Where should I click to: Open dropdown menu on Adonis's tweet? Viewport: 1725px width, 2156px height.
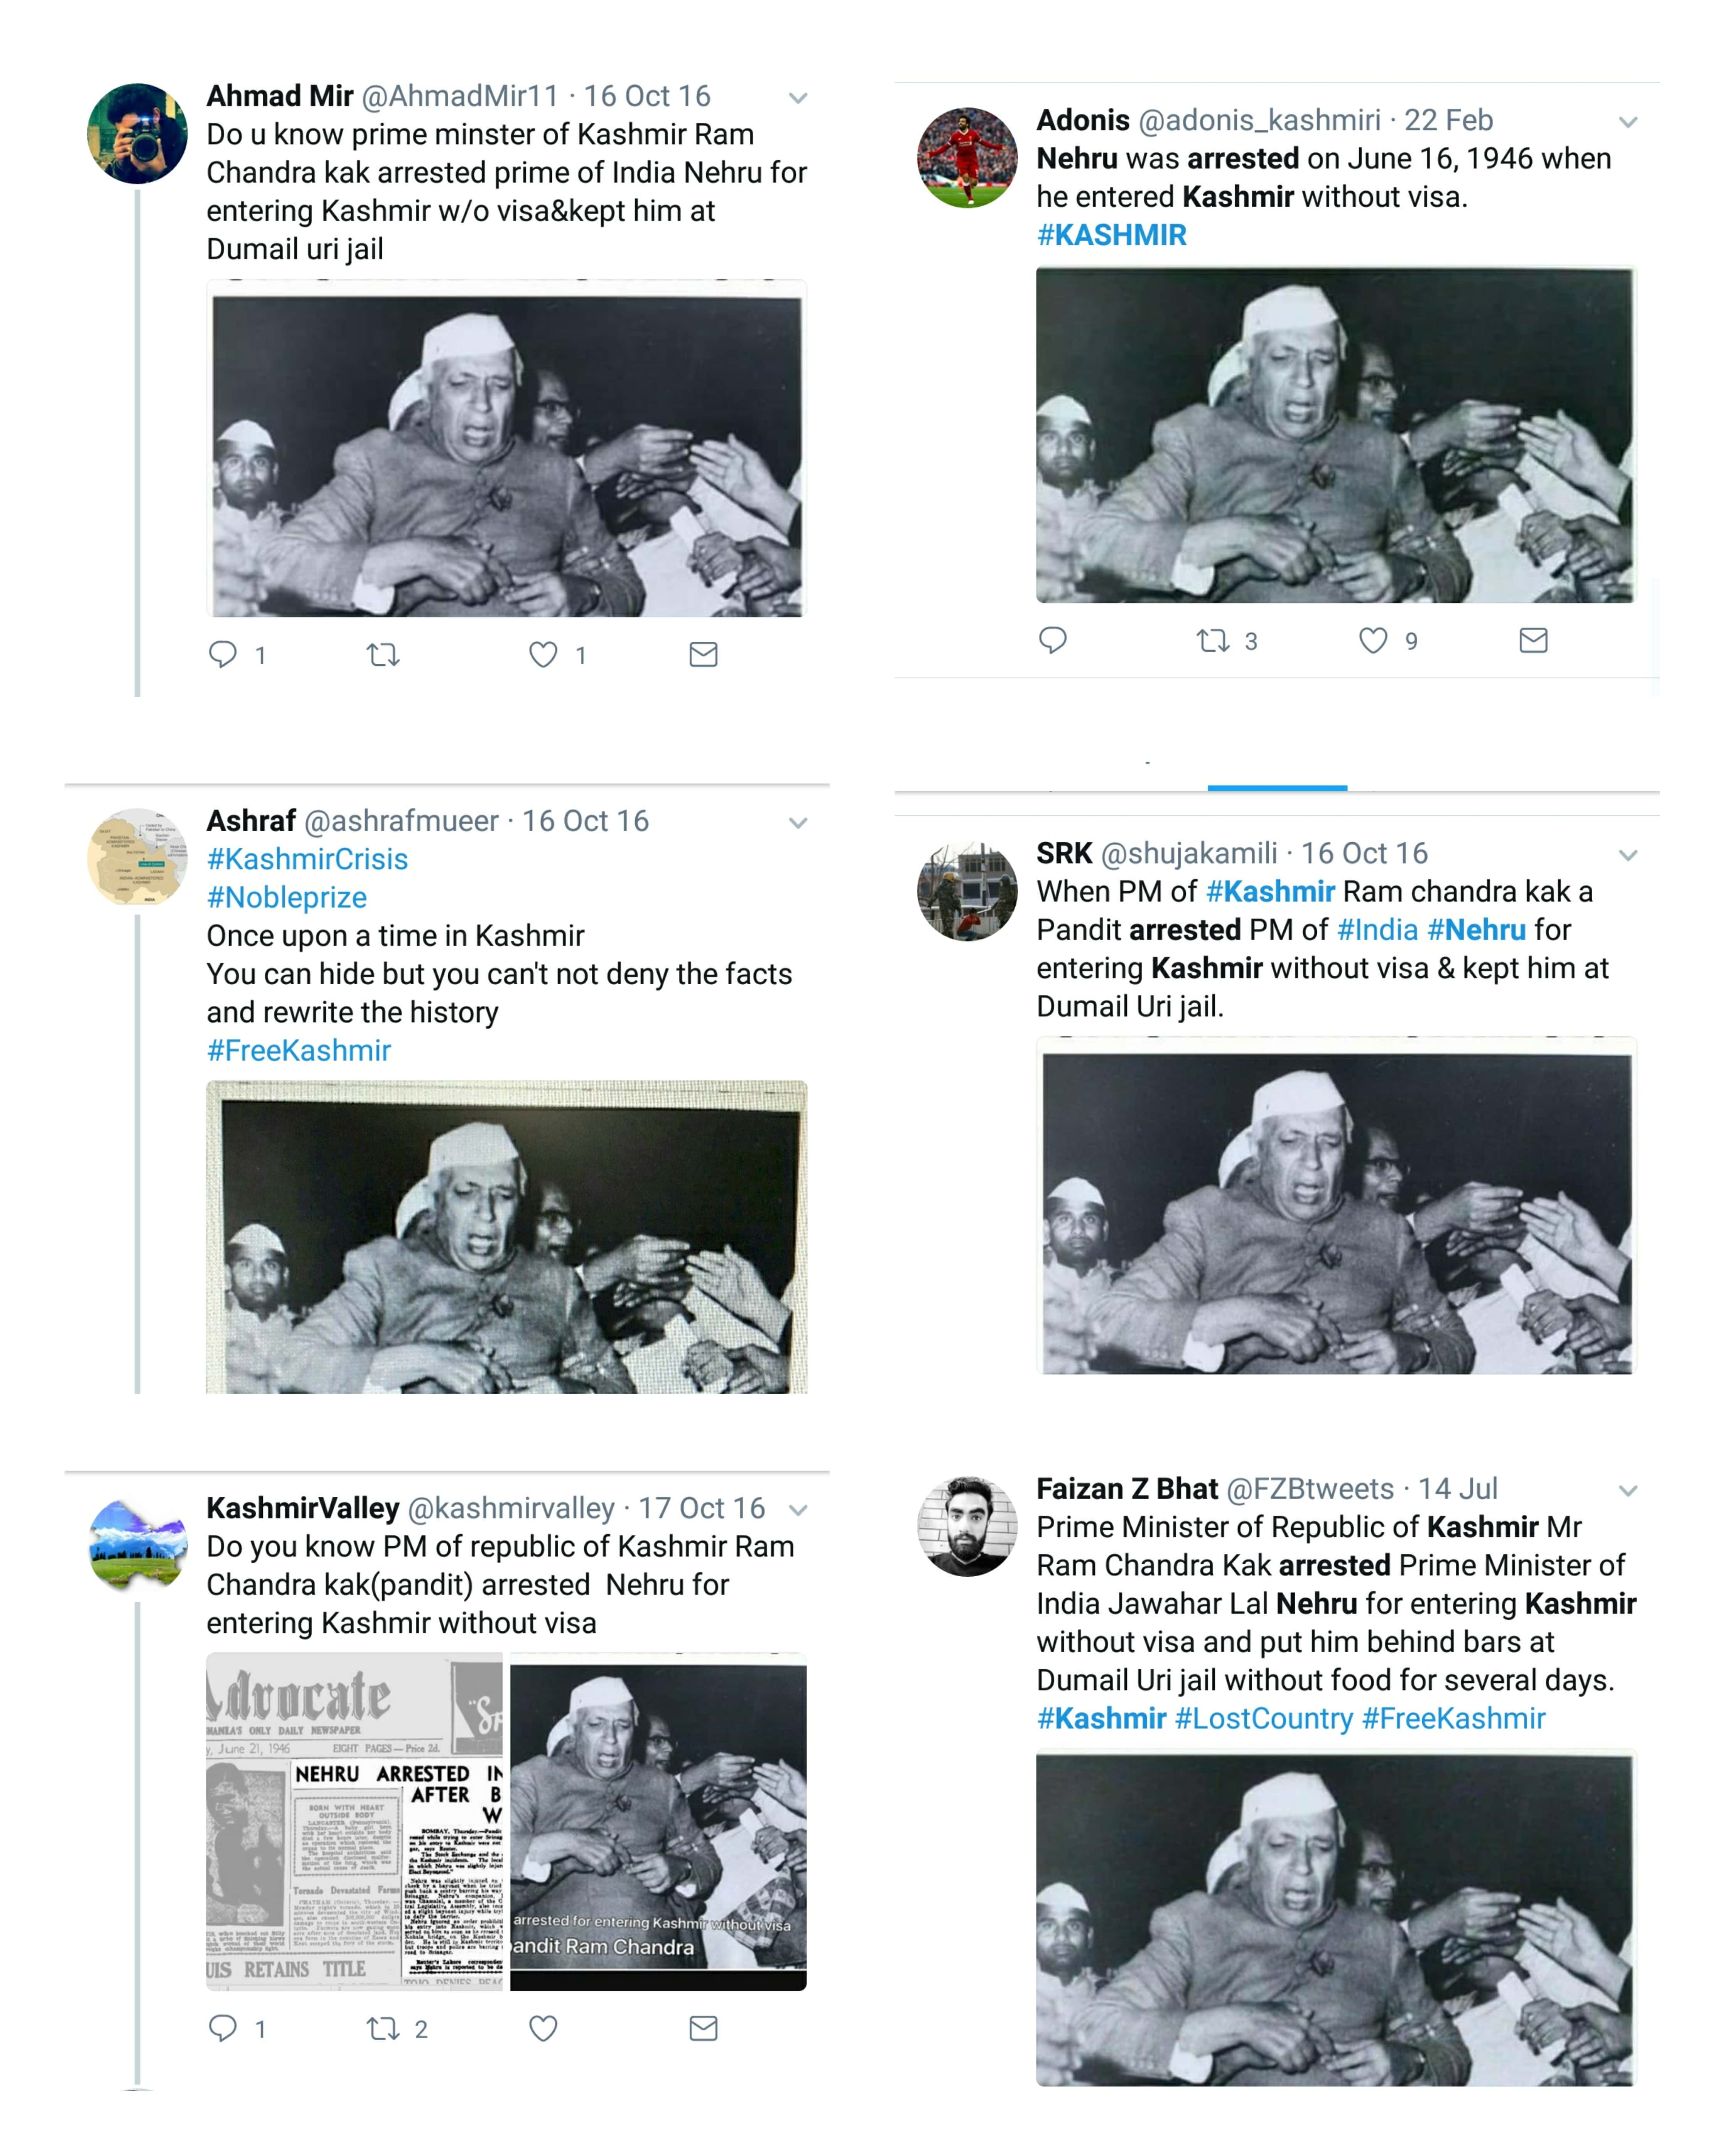[1628, 122]
